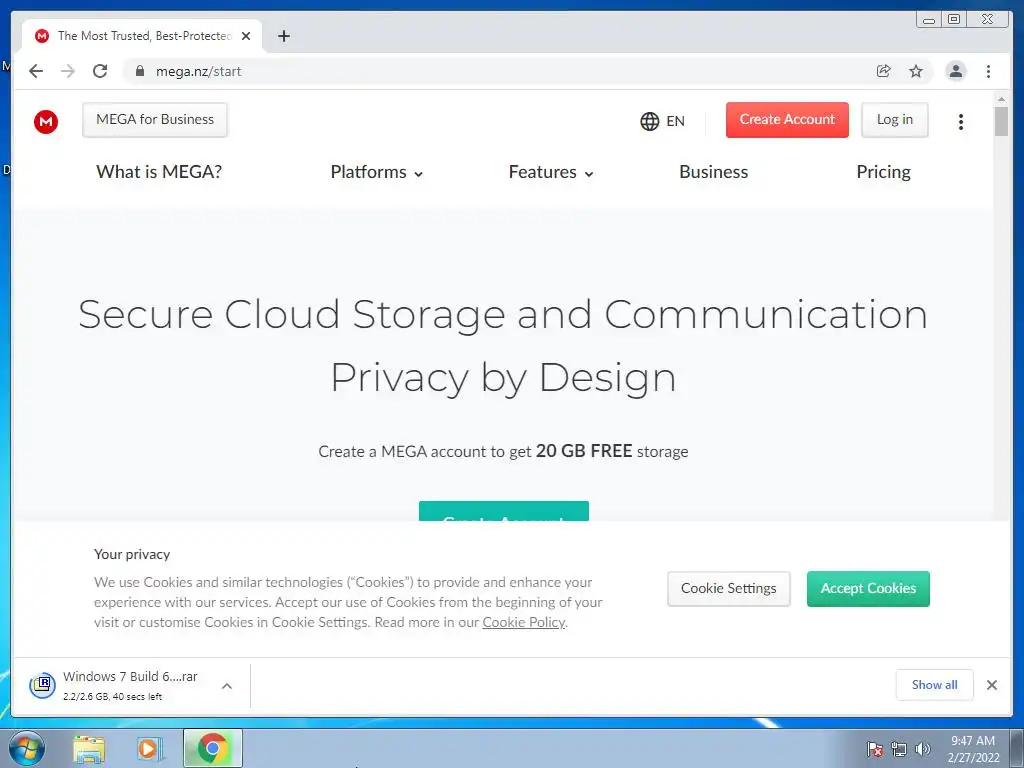
Task: Open a new browser tab
Action: [283, 36]
